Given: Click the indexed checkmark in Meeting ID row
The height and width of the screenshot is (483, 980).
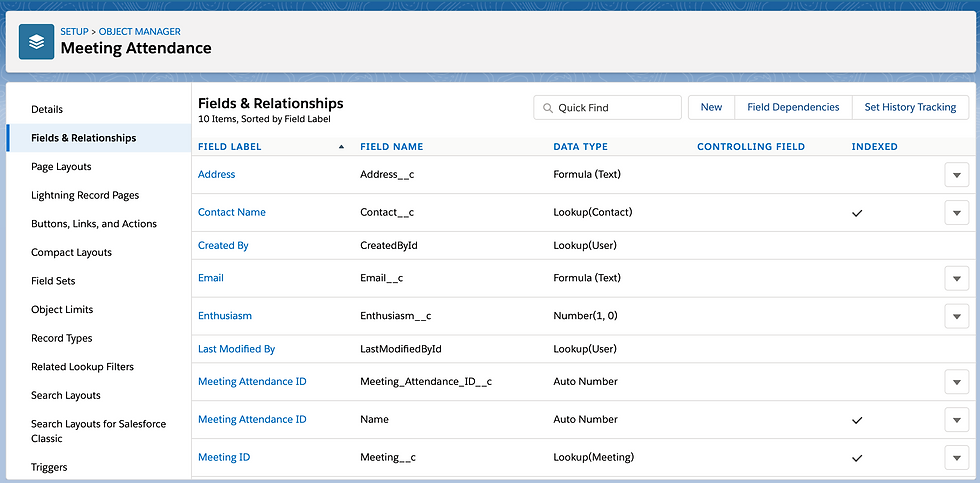Looking at the screenshot, I should tap(858, 458).
